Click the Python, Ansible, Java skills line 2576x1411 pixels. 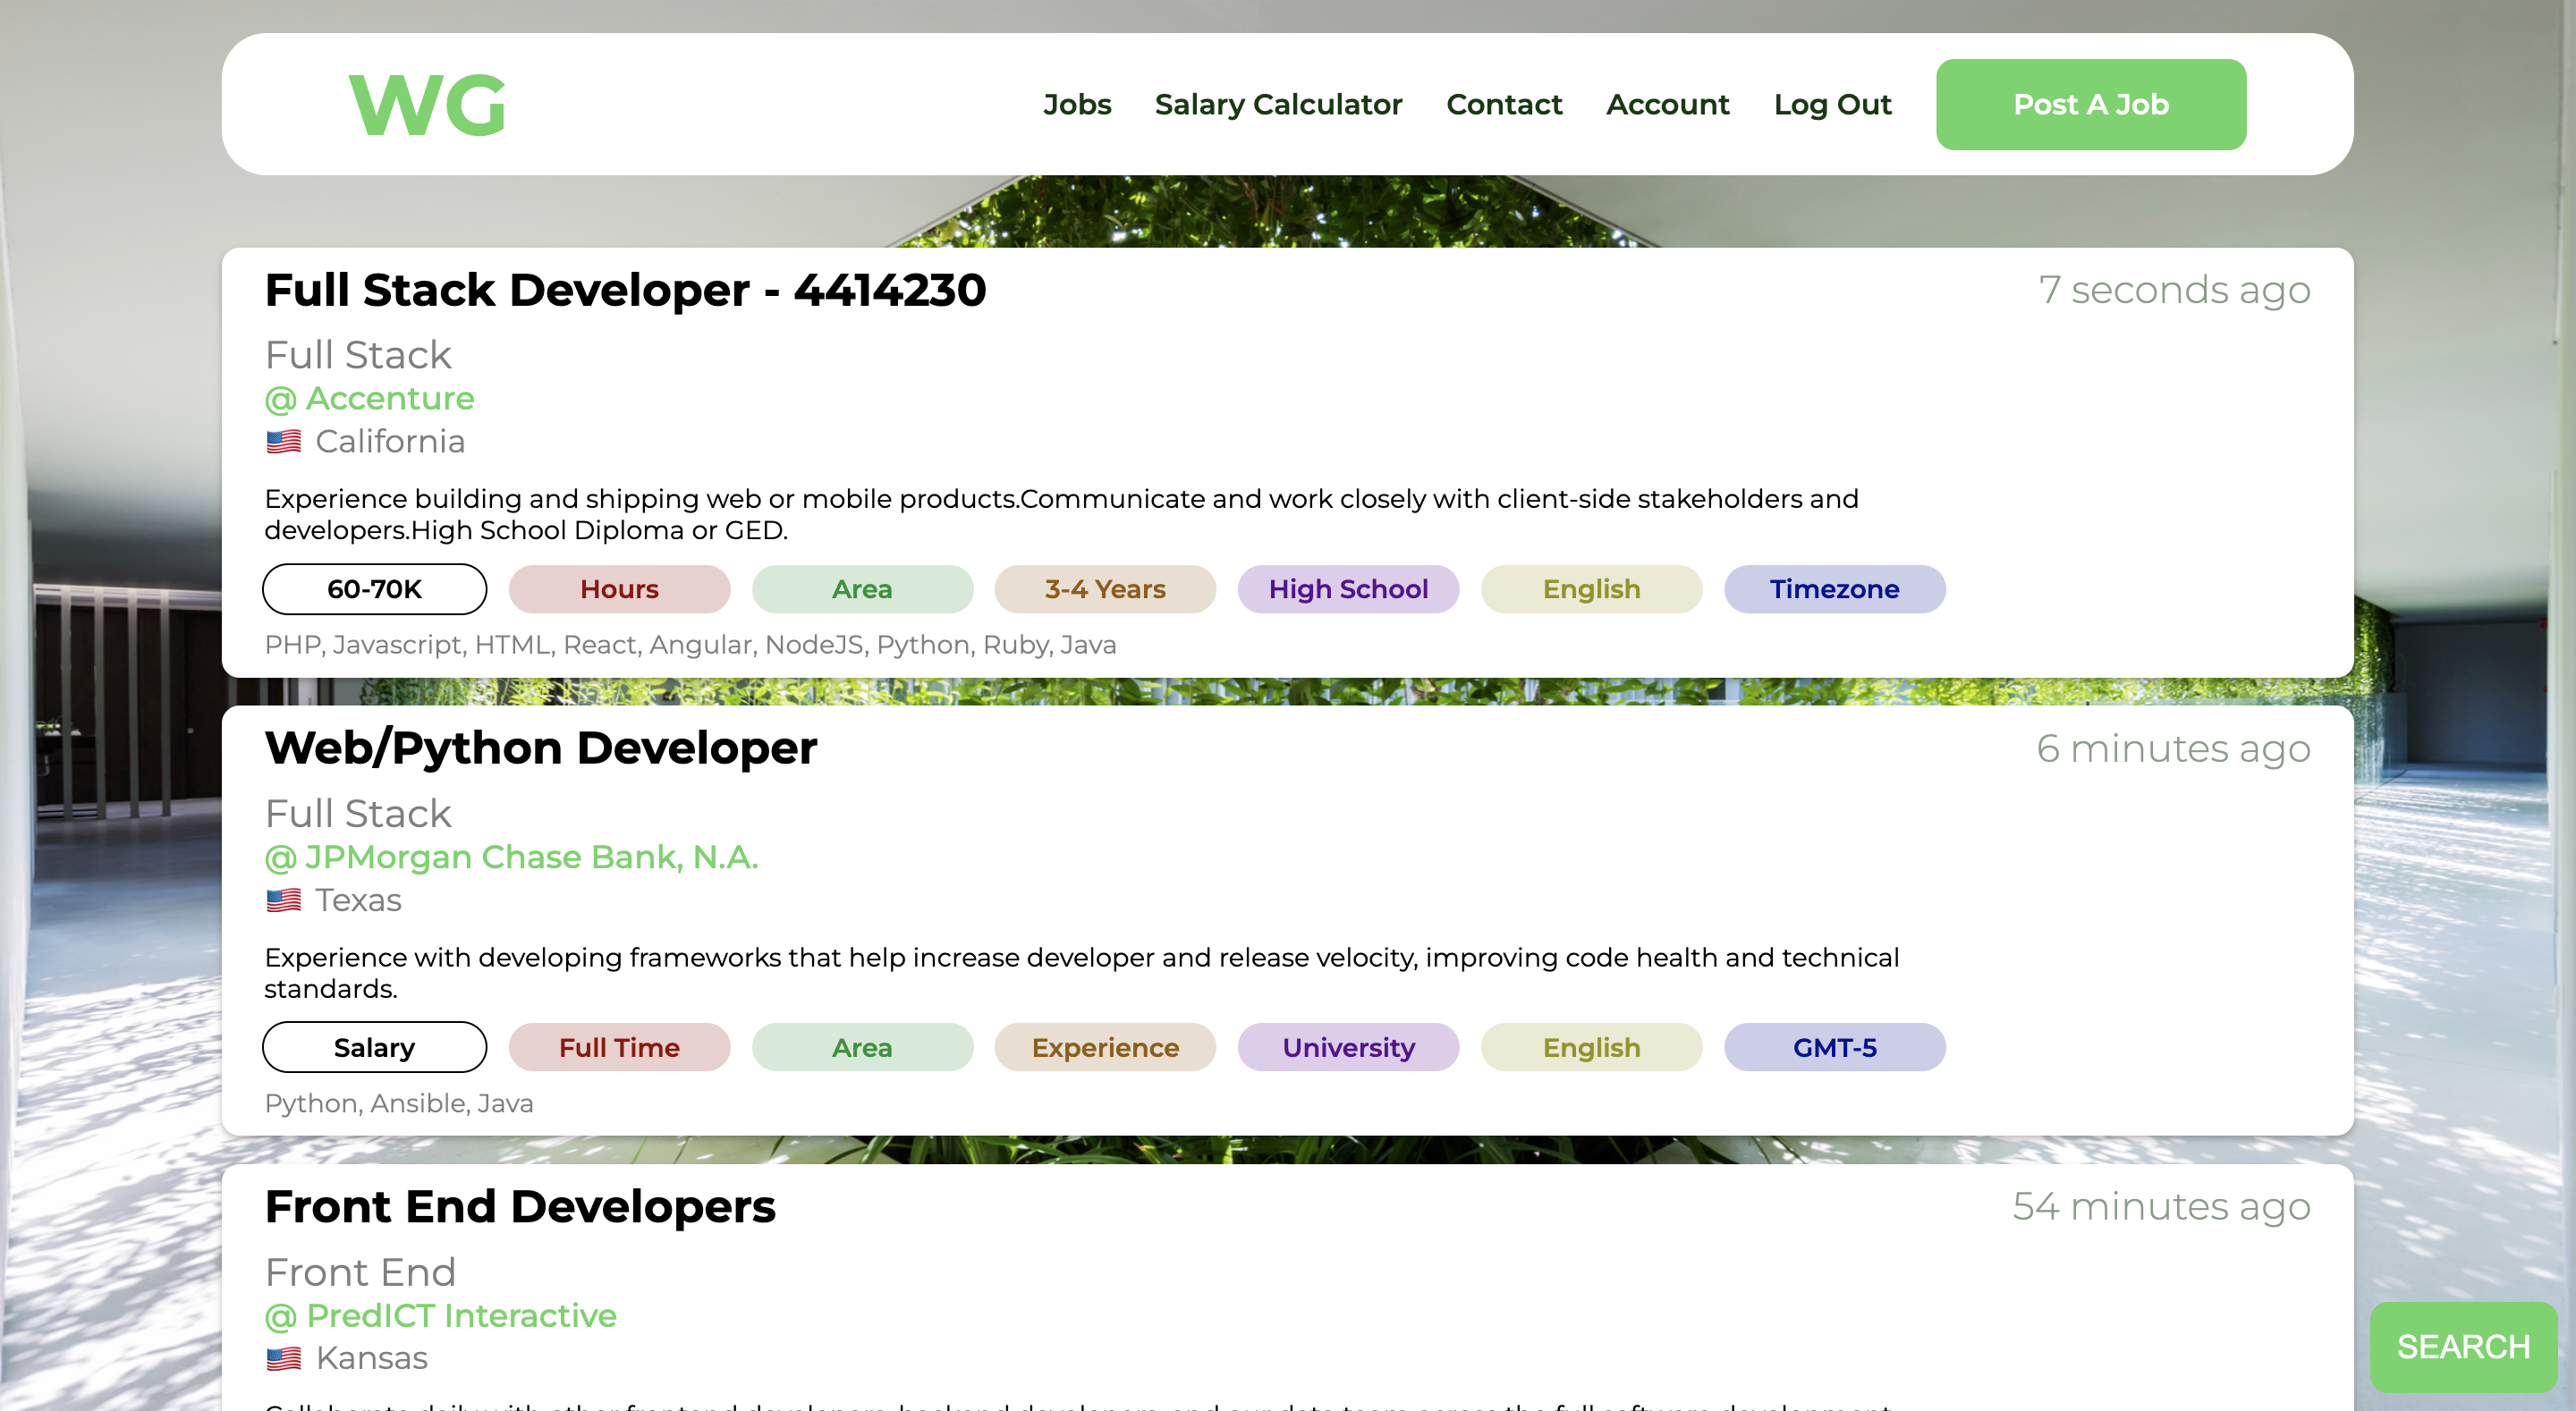399,1103
